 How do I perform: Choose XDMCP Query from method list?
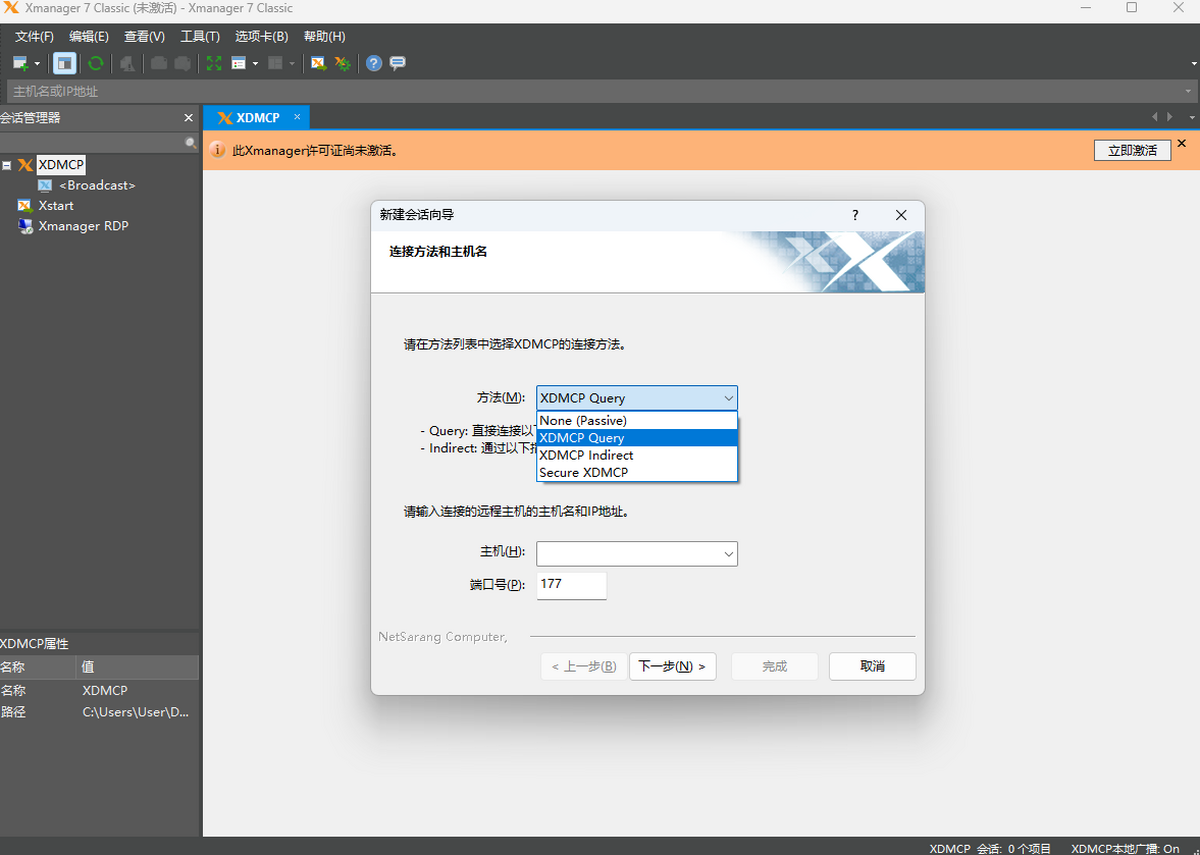637,438
